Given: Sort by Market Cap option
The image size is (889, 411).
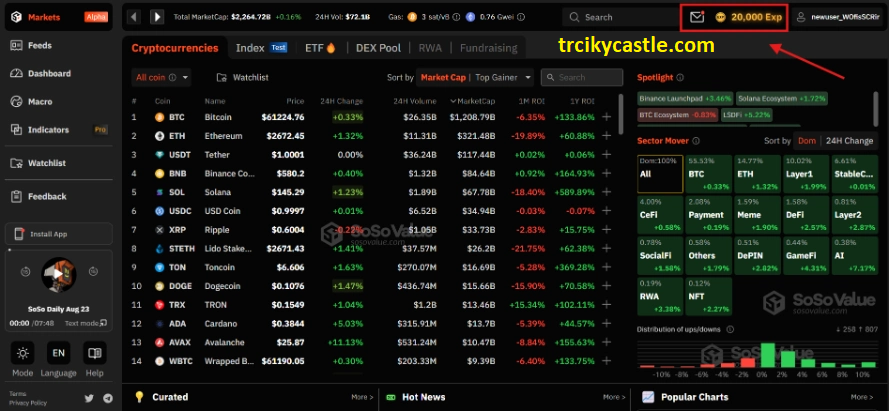Looking at the screenshot, I should tap(443, 78).
